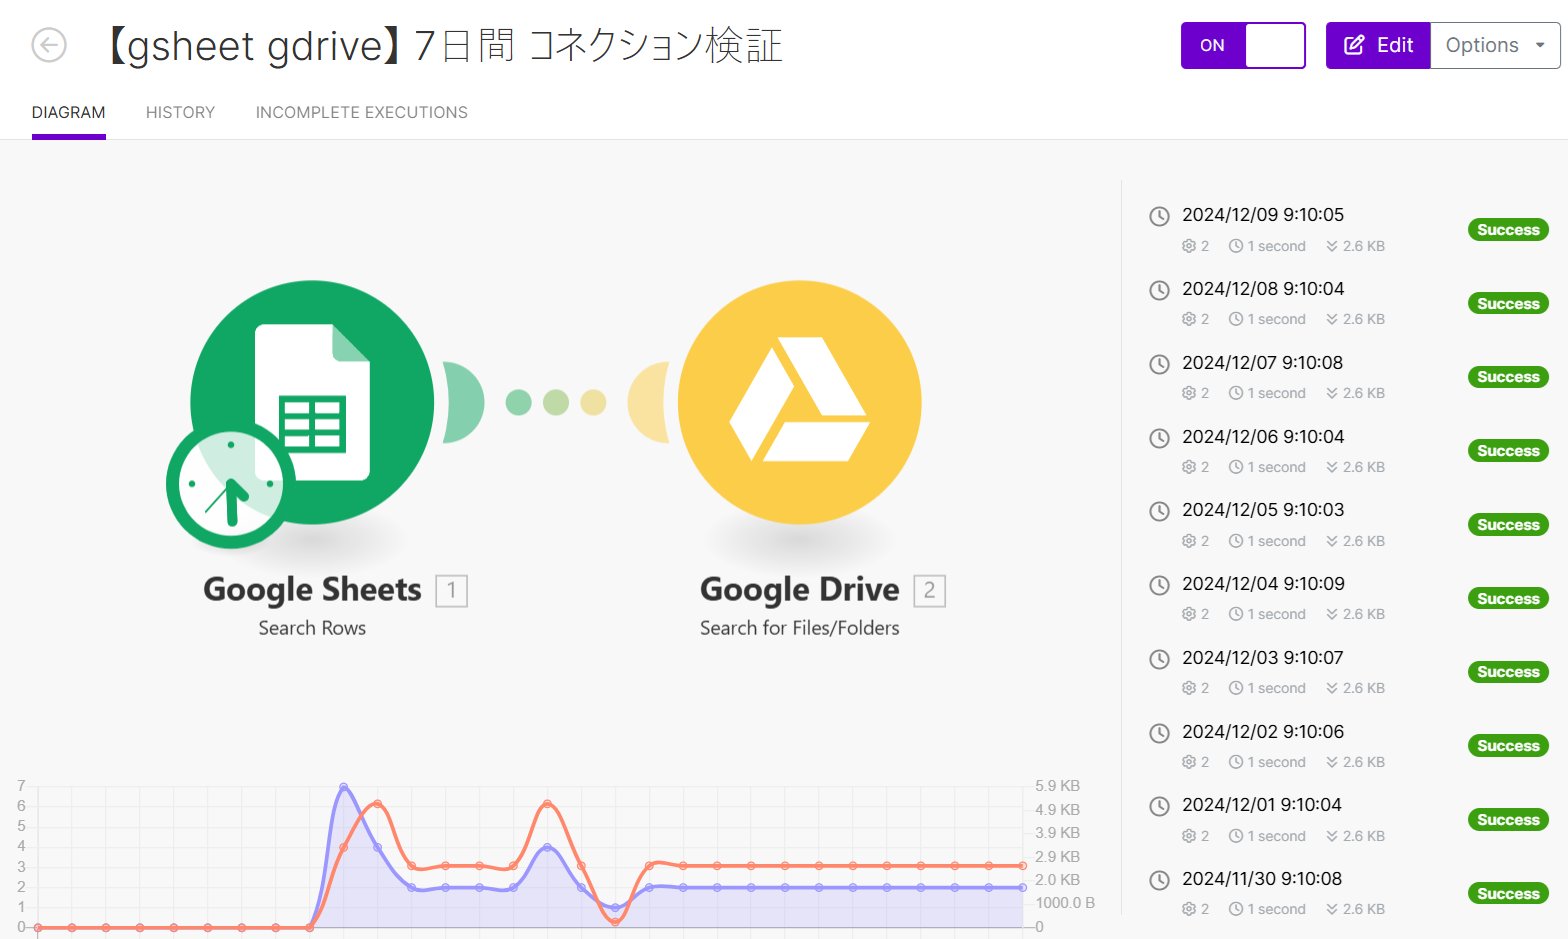Image resolution: width=1568 pixels, height=939 pixels.
Task: Click the clock icon beside 2024/12/07 9:10:08
Action: [1159, 364]
